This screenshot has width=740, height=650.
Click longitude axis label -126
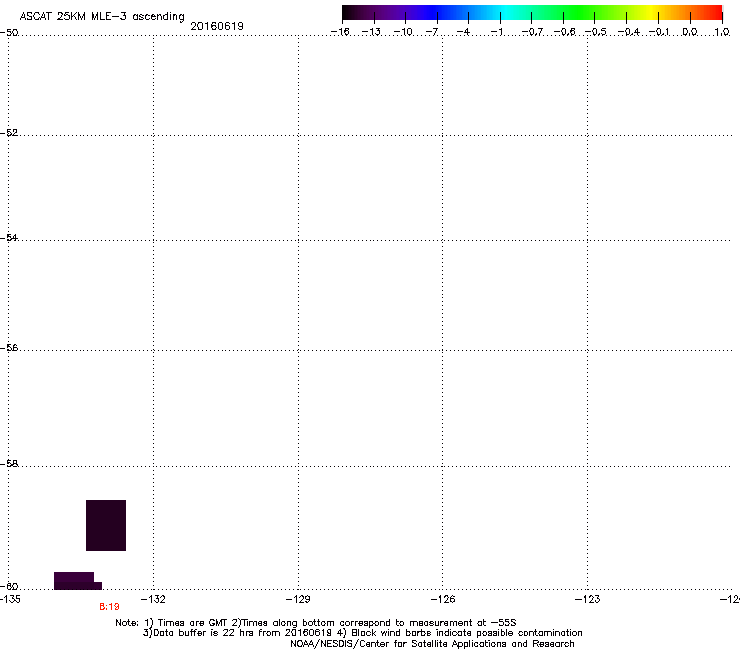tap(443, 599)
